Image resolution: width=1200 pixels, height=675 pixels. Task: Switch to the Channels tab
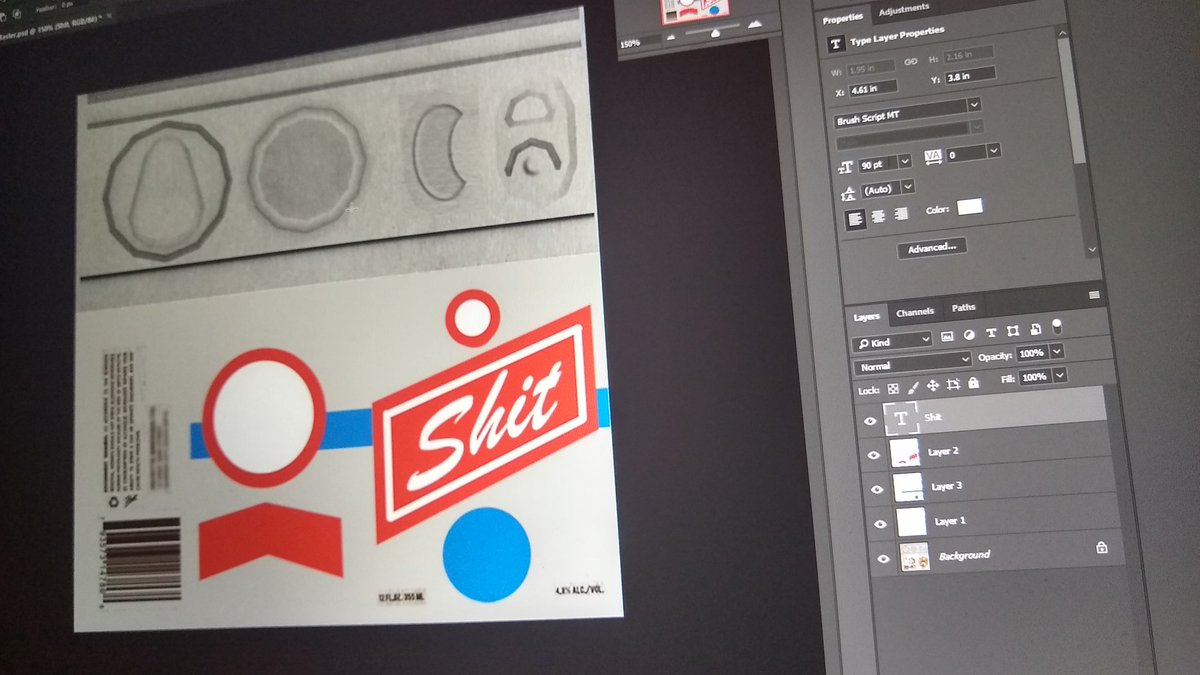(915, 311)
